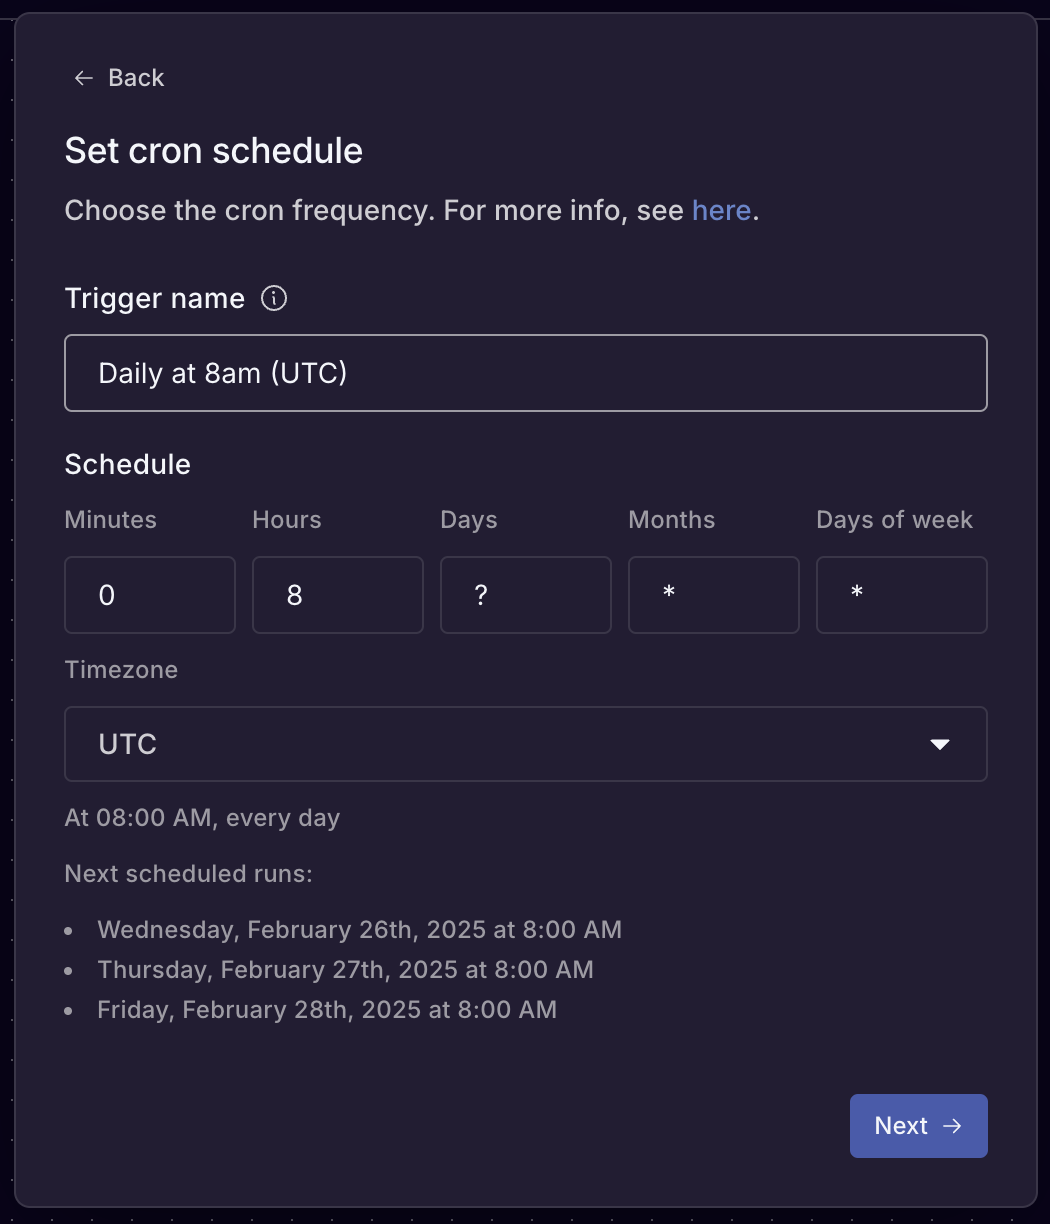Image resolution: width=1050 pixels, height=1224 pixels.
Task: Click the Wednesday February 26th run entry
Action: [x=359, y=929]
